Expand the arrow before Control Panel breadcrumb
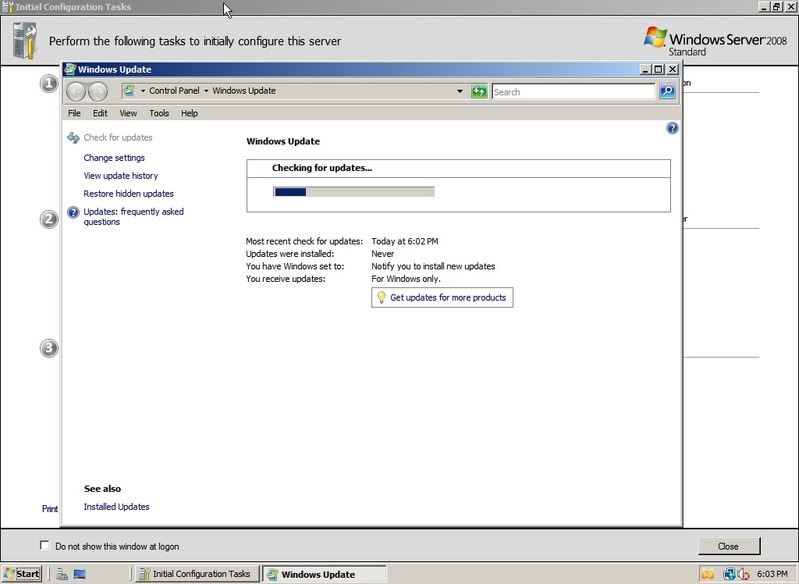The width and height of the screenshot is (799, 584). click(x=143, y=91)
